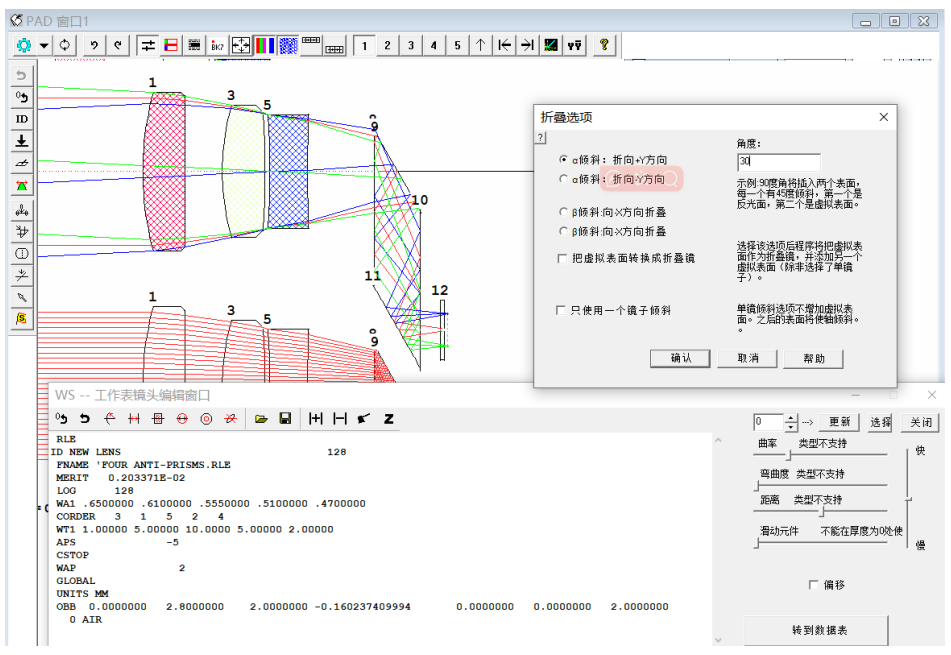Click the red concentric circle icon in WS toolbar
951x655 pixels.
pyautogui.click(x=206, y=418)
